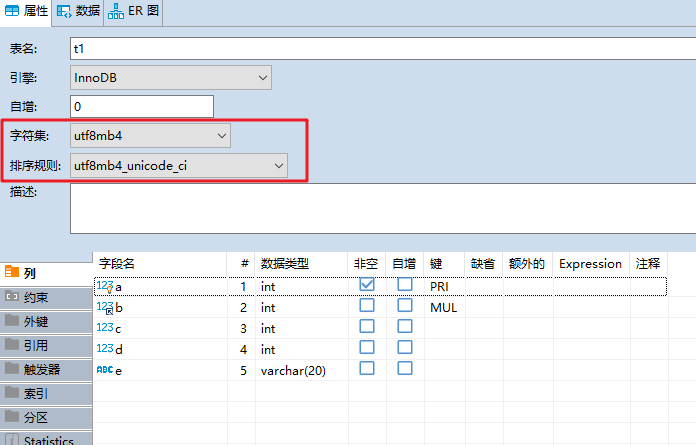Click into the 描述 text area

380,207
